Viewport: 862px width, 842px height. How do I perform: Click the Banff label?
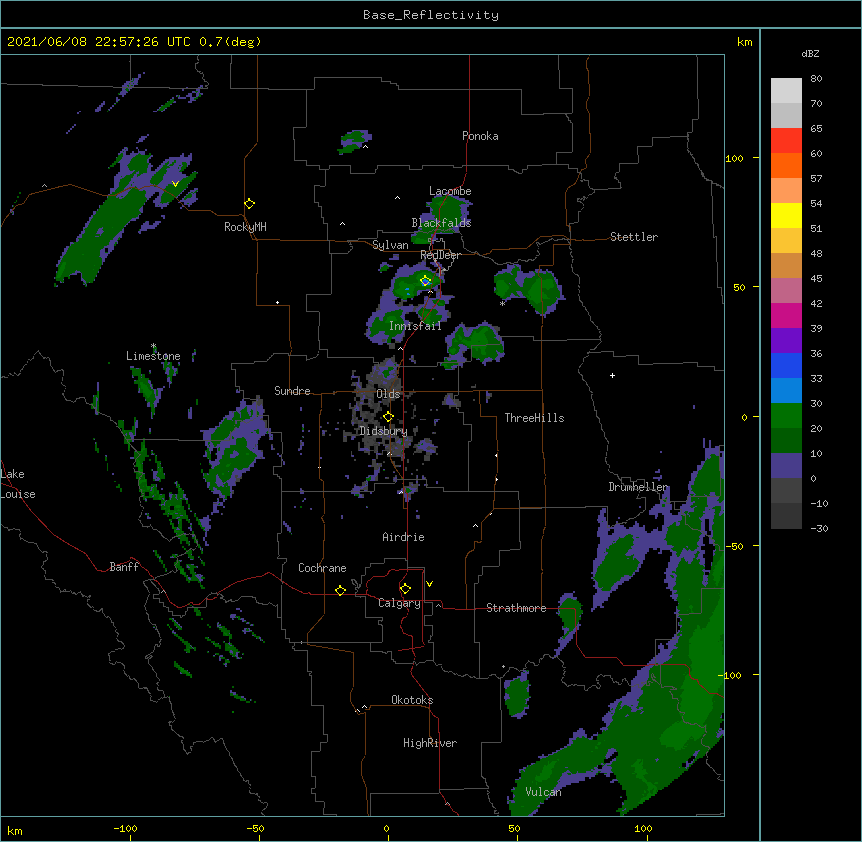pos(124,567)
